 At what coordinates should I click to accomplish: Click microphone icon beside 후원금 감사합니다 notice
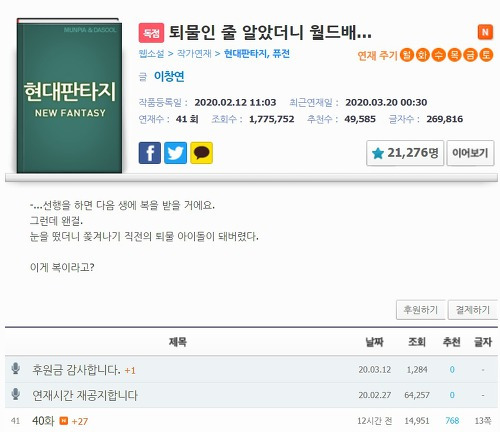click(x=15, y=369)
